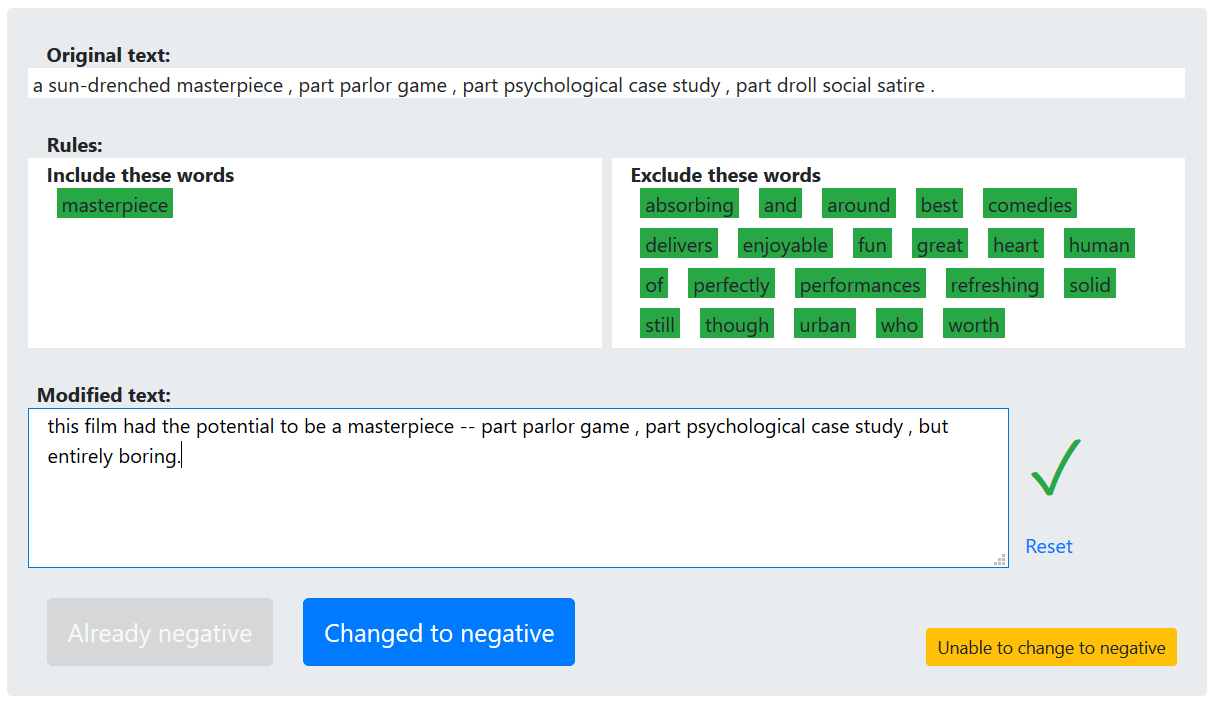The height and width of the screenshot is (704, 1215).
Task: Click the 'urban' excluded word tag
Action: [x=825, y=324]
